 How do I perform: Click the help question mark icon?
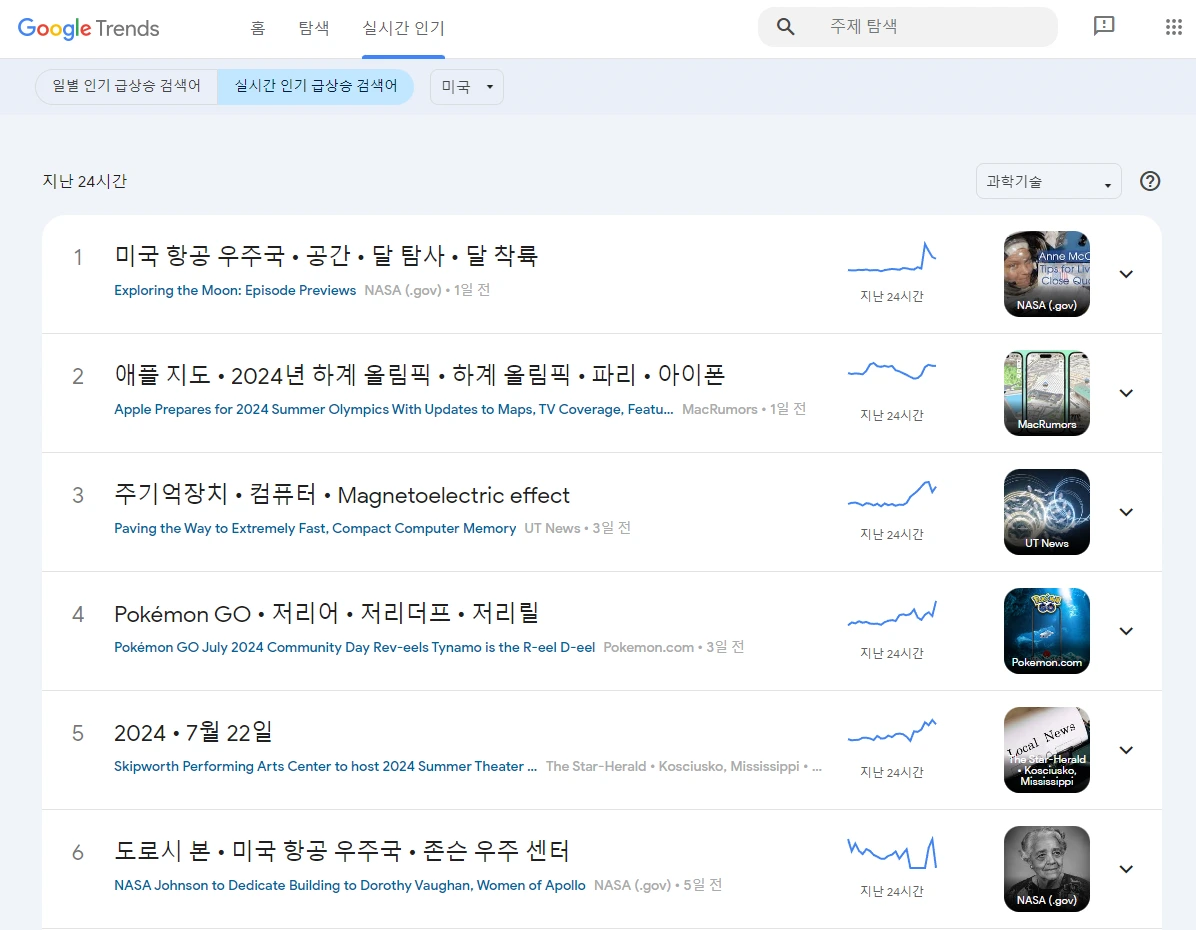click(x=1149, y=181)
